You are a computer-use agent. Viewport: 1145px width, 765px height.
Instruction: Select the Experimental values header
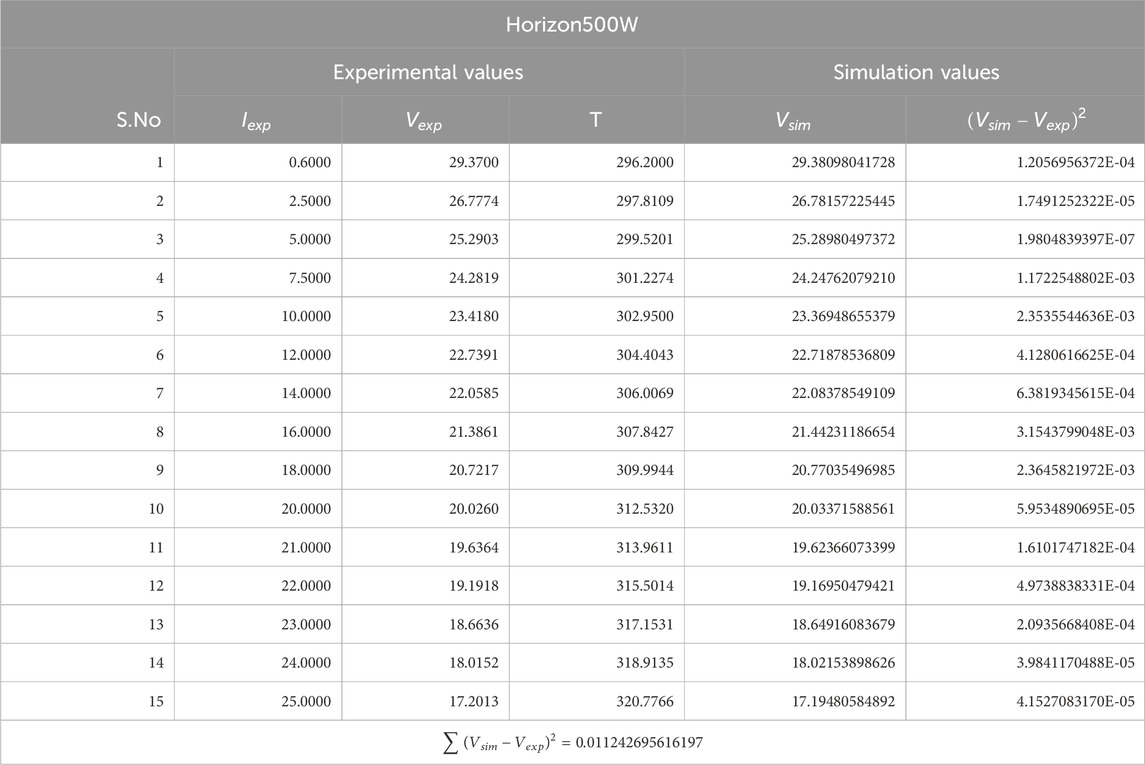pyautogui.click(x=428, y=72)
